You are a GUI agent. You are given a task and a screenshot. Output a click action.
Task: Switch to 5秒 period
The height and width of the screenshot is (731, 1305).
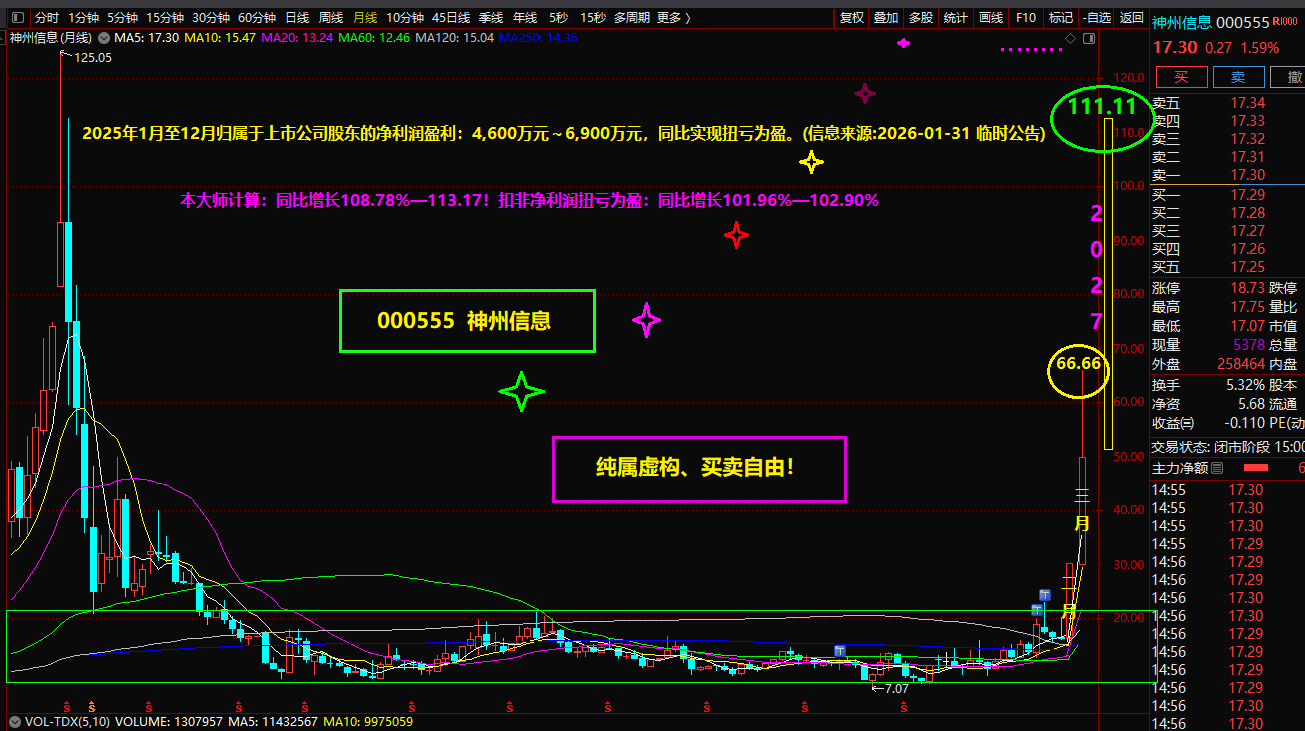(x=558, y=18)
